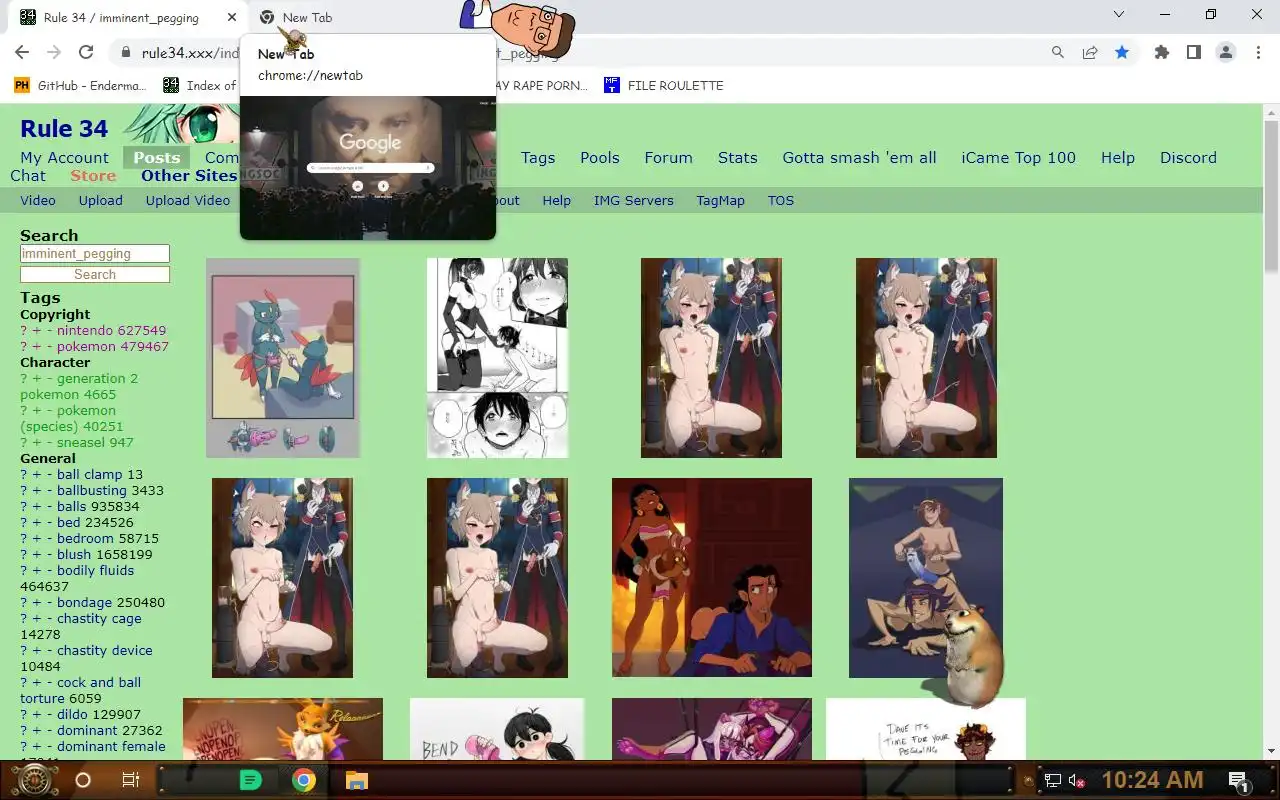
Task: Open the blush general tag
Action: tap(74, 554)
